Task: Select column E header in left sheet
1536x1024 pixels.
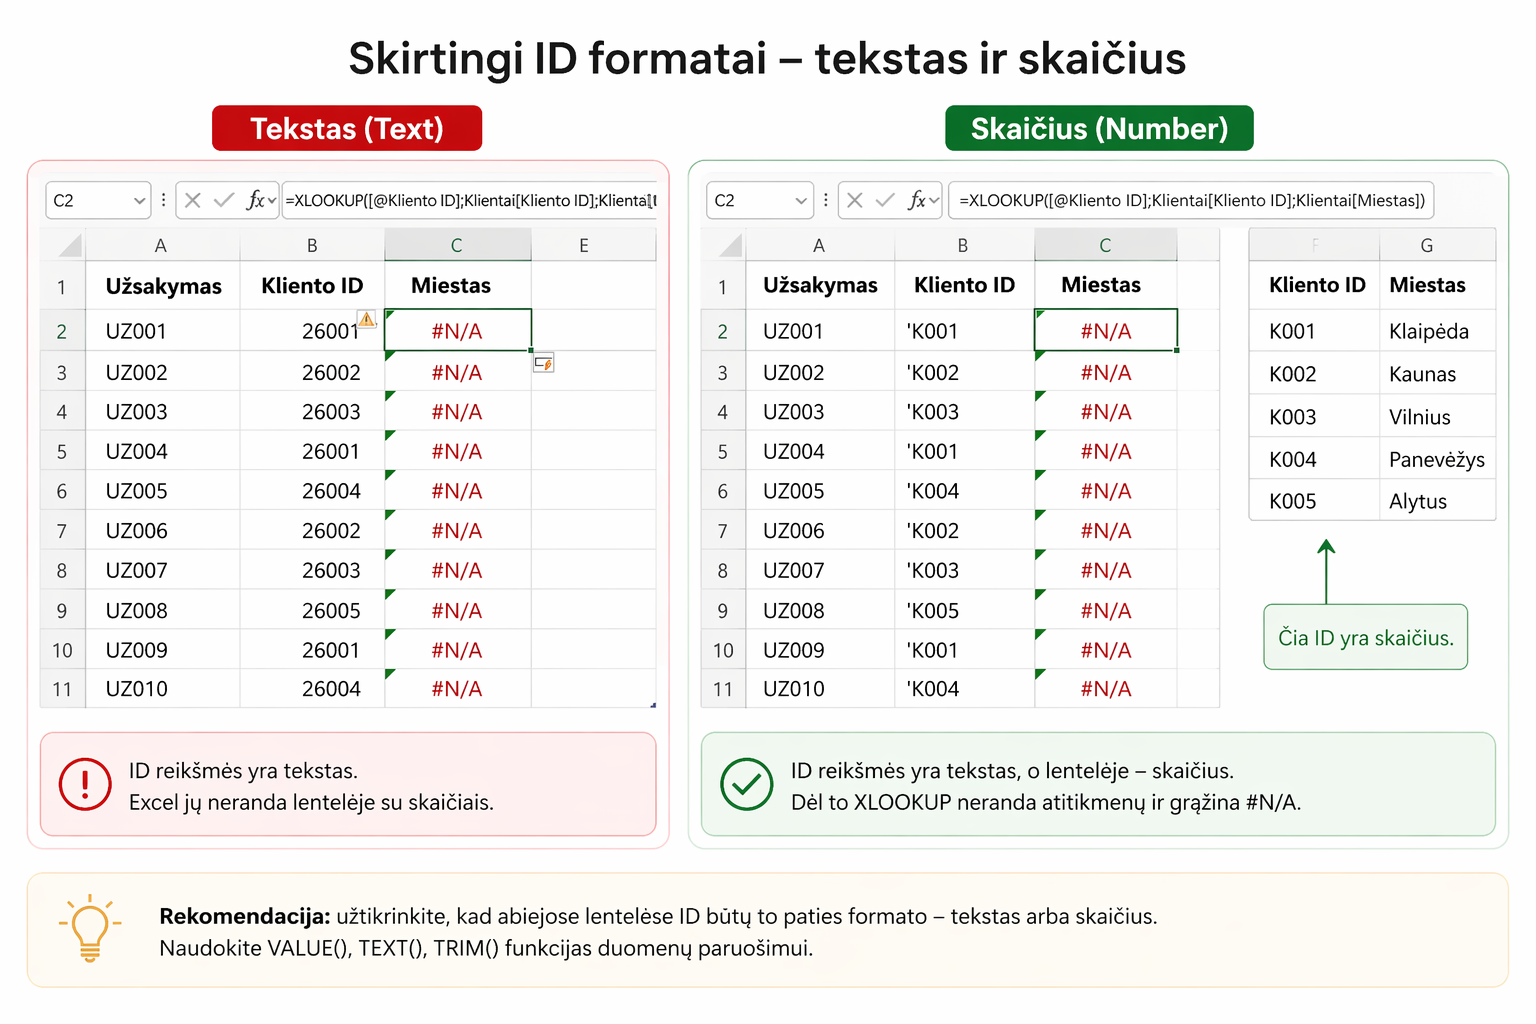Action: coord(593,245)
